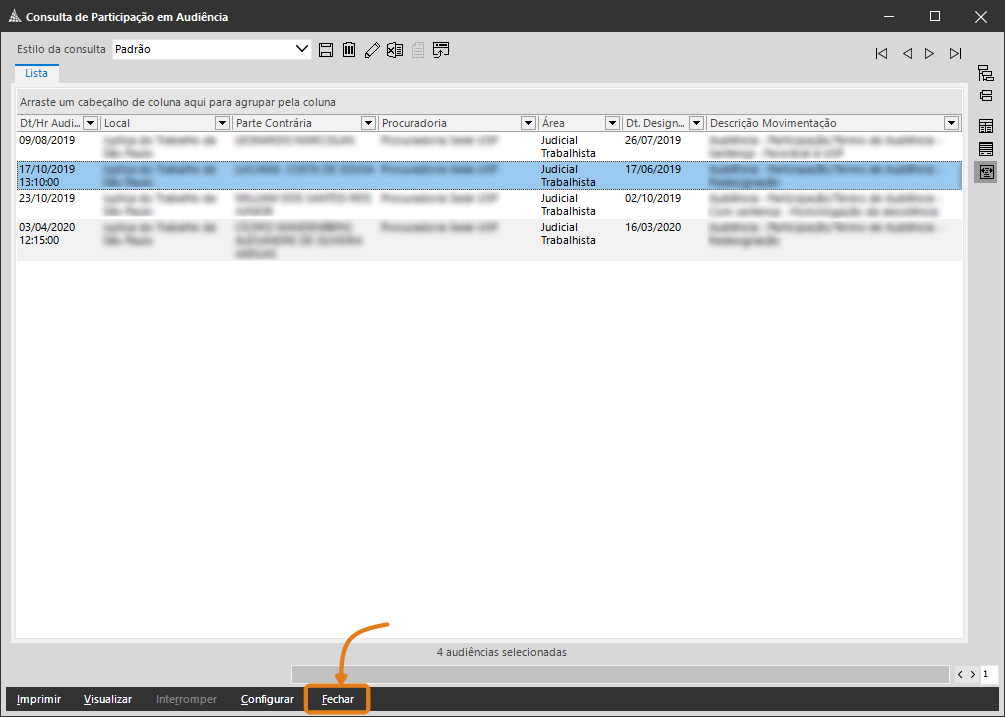Toggle the highlighted auto-fit view icon in sidebar
This screenshot has width=1005, height=717.
pyautogui.click(x=986, y=172)
